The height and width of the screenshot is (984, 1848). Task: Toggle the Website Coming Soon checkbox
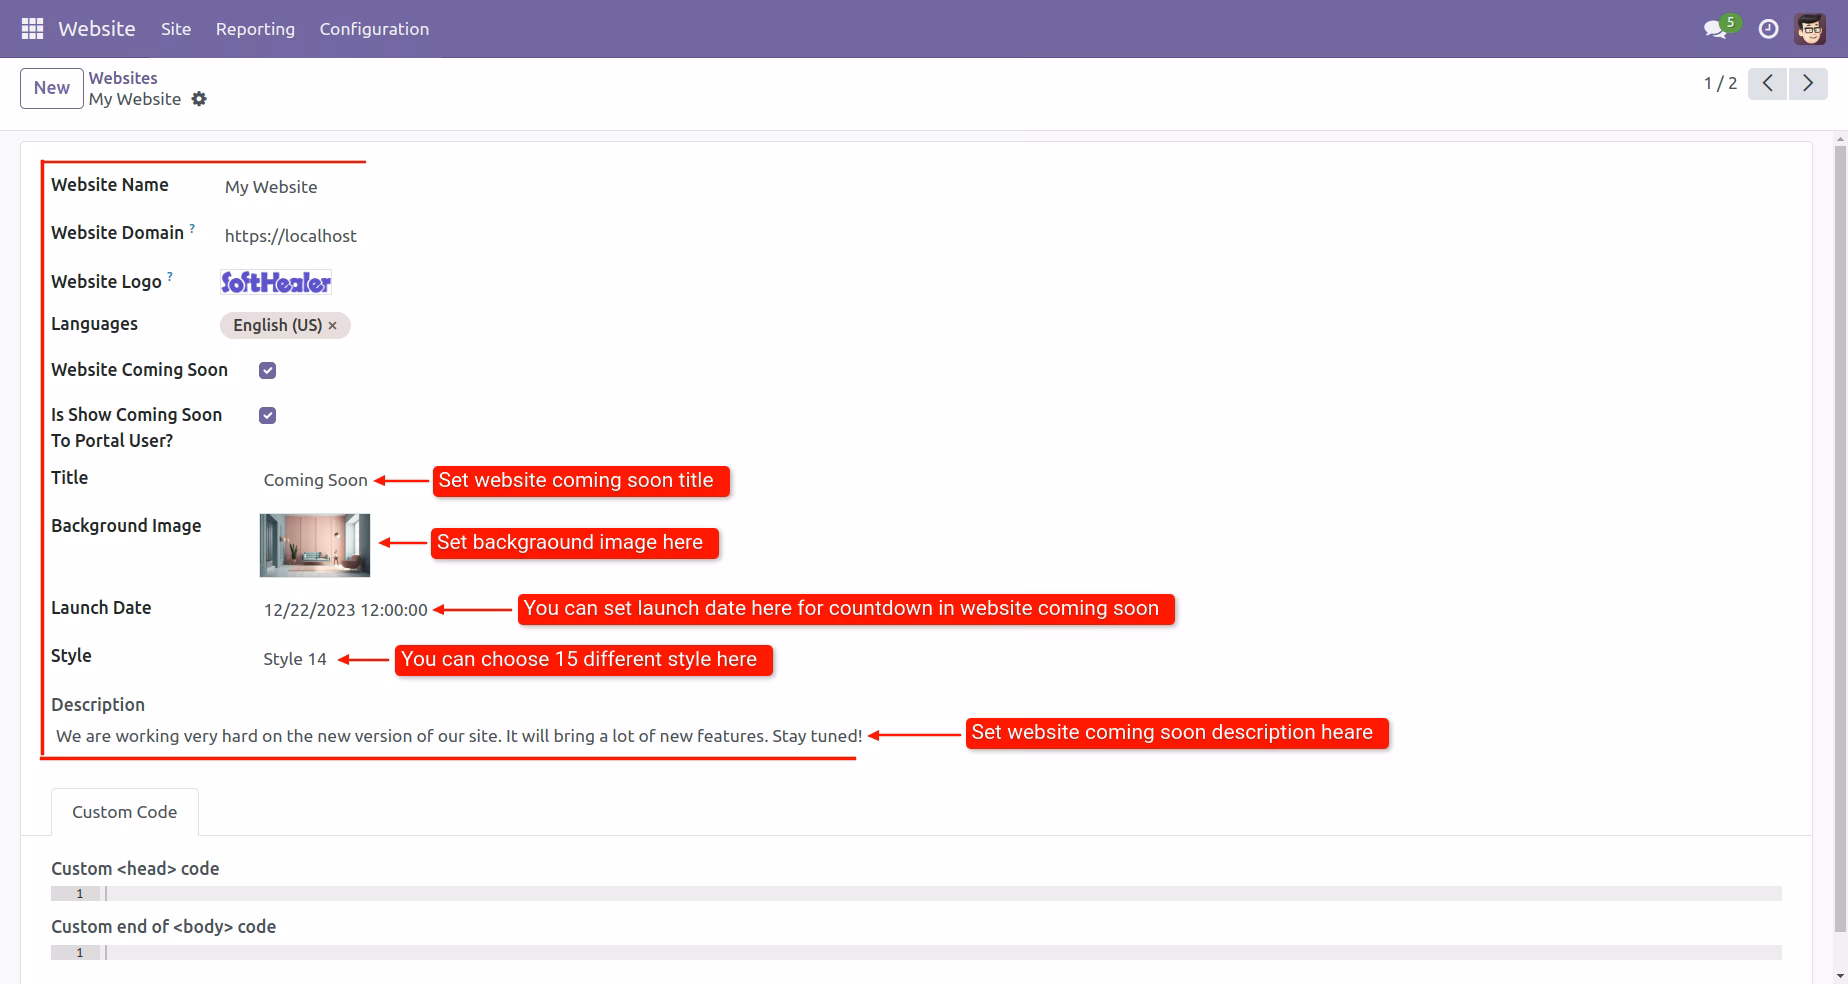267,370
